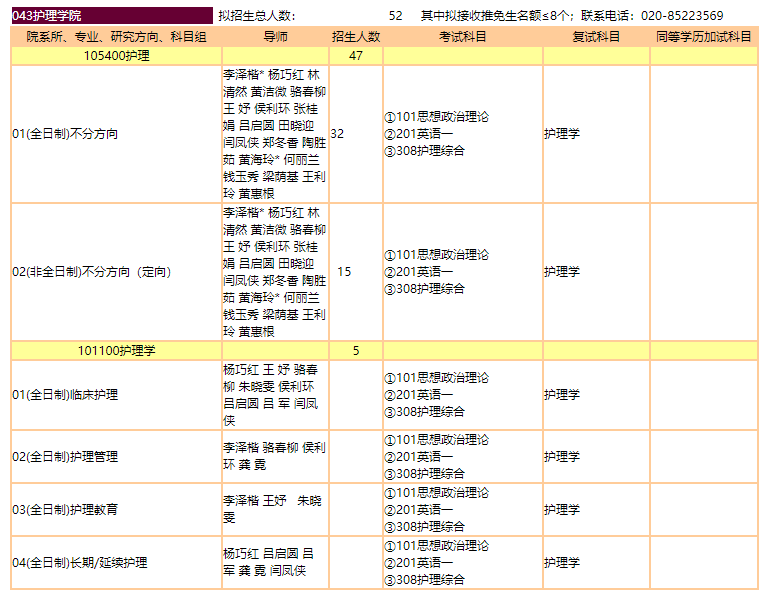The width and height of the screenshot is (767, 595).
Task: Select the 105400护理 major row
Action: [117, 56]
